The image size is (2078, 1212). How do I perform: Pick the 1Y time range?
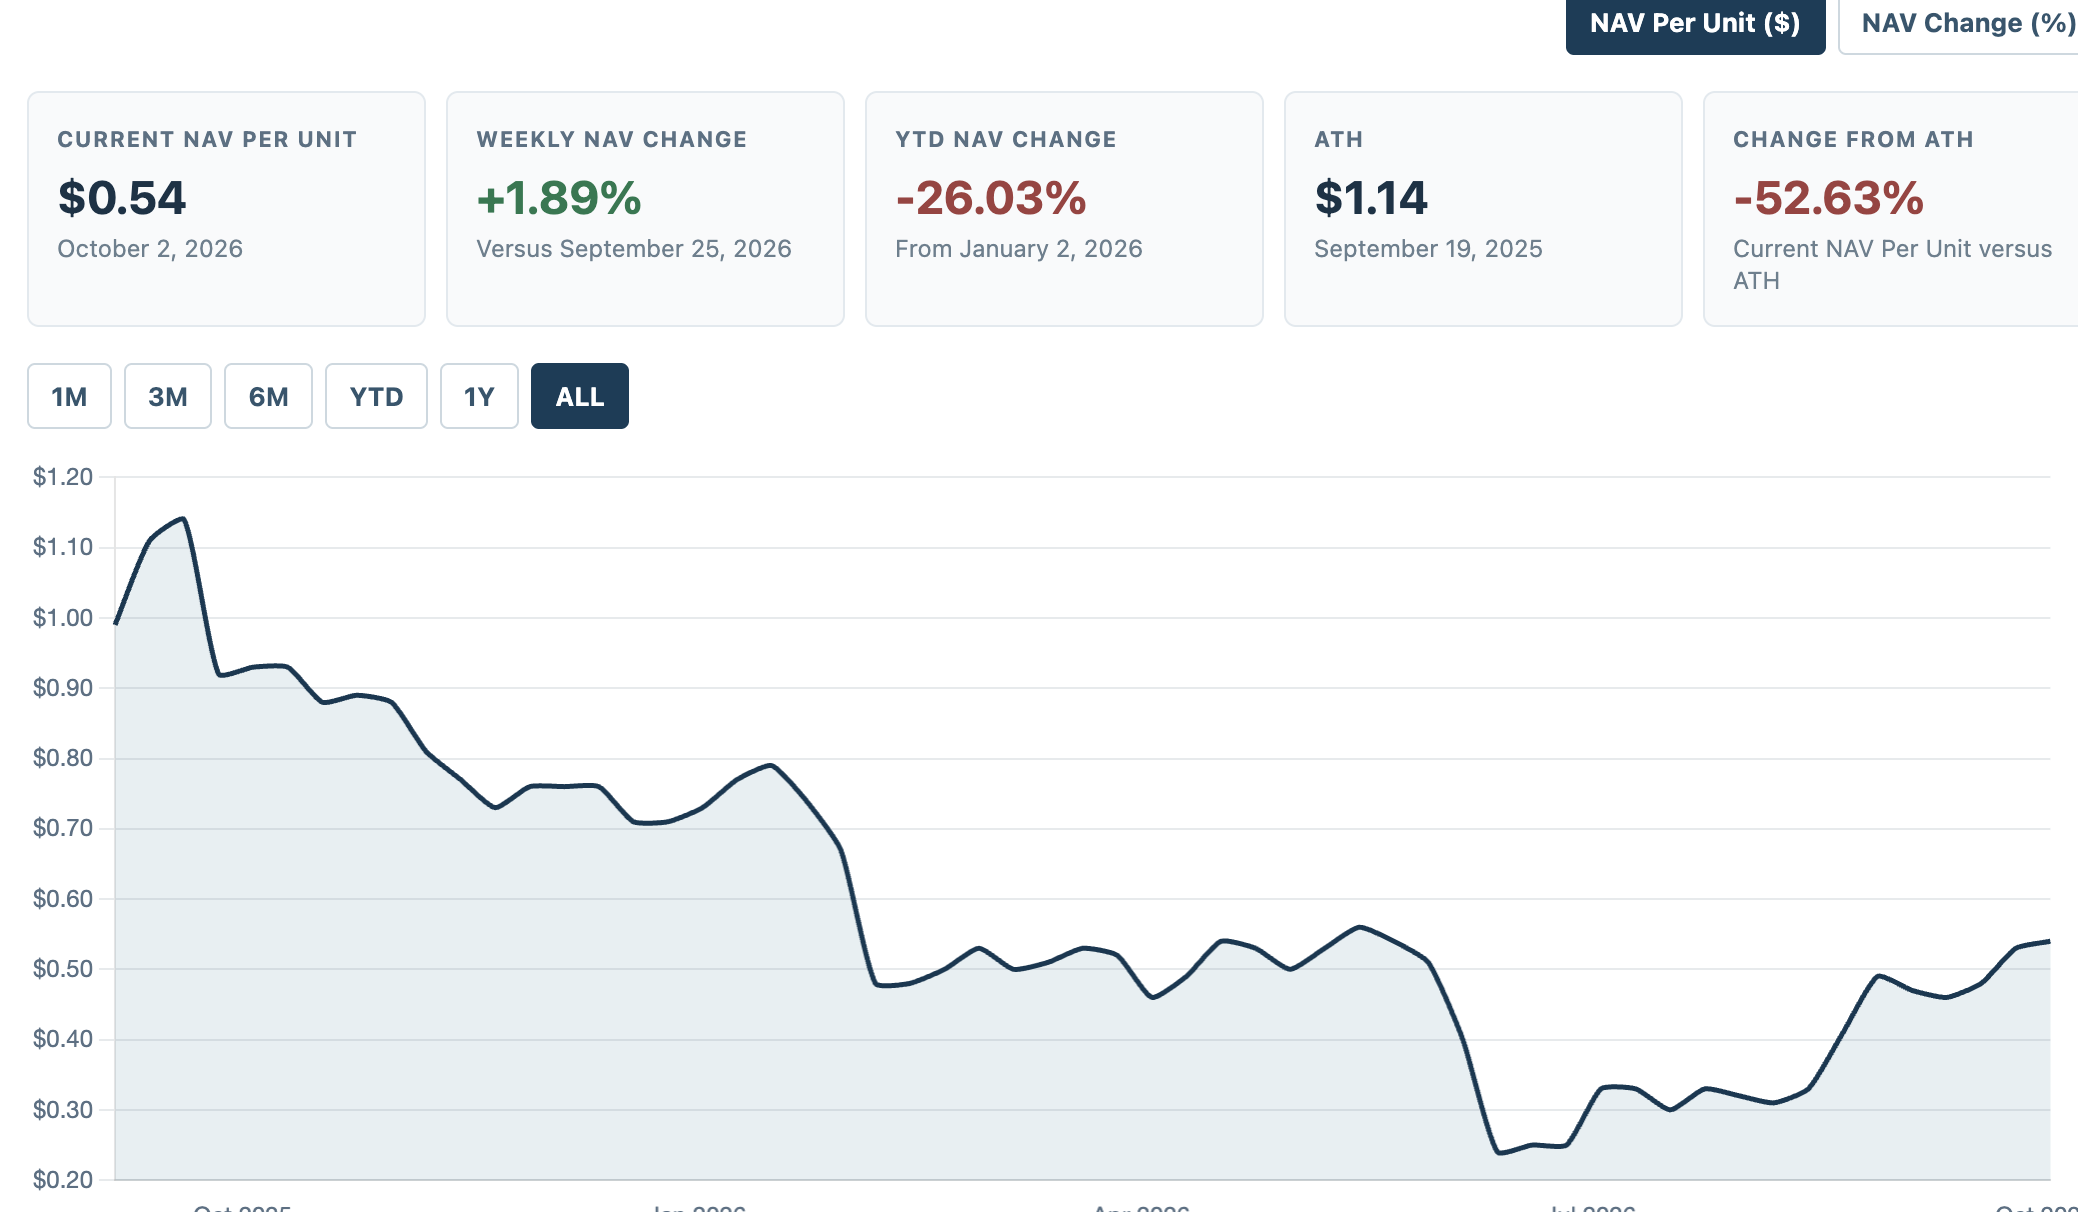click(479, 396)
